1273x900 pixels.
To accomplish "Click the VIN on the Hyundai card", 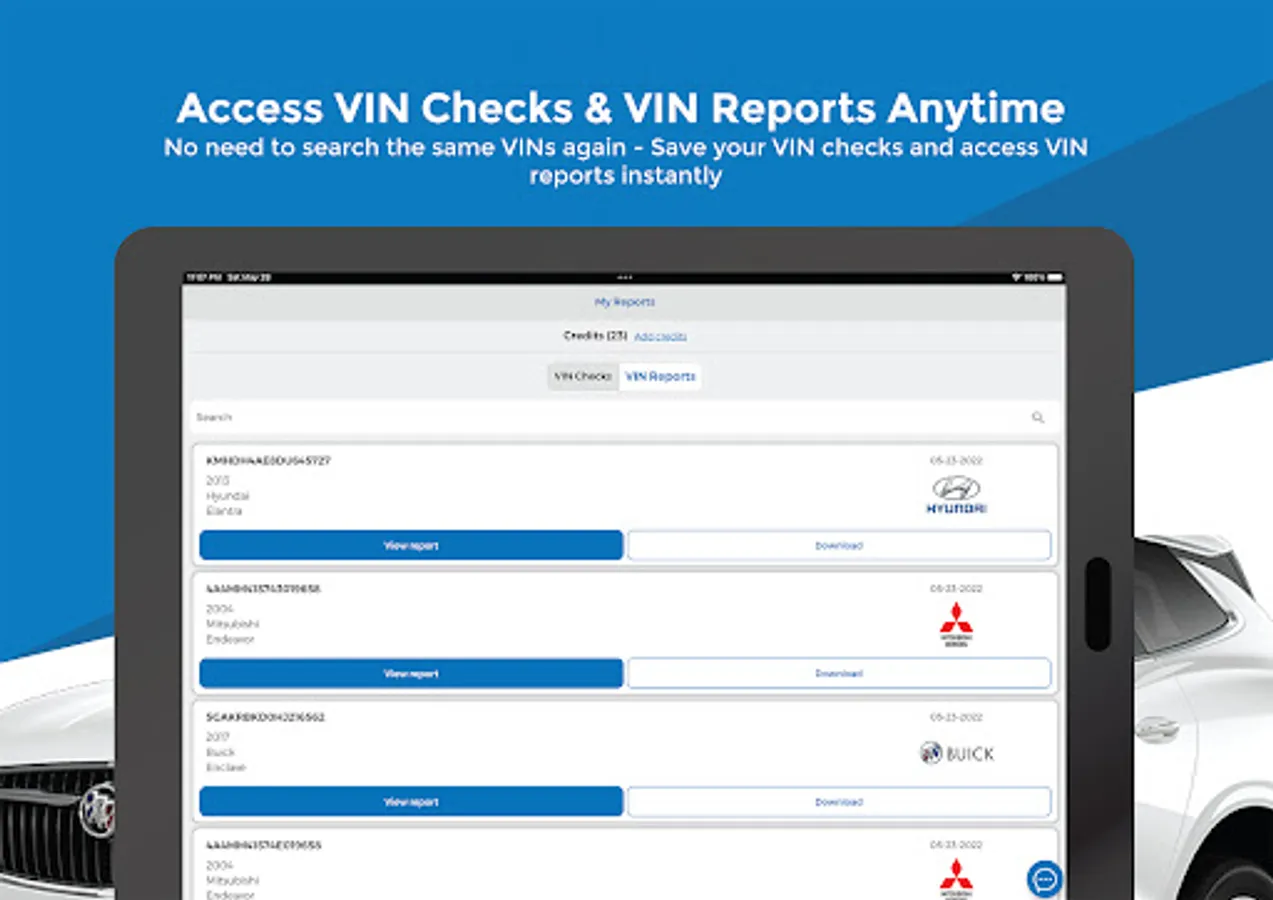I will pos(268,461).
